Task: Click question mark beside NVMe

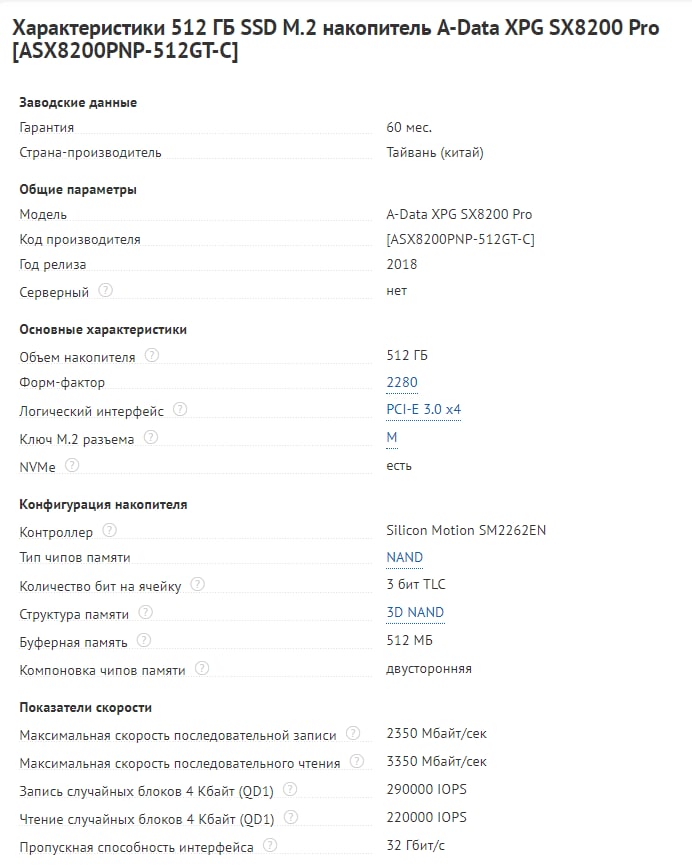Action: click(x=72, y=465)
